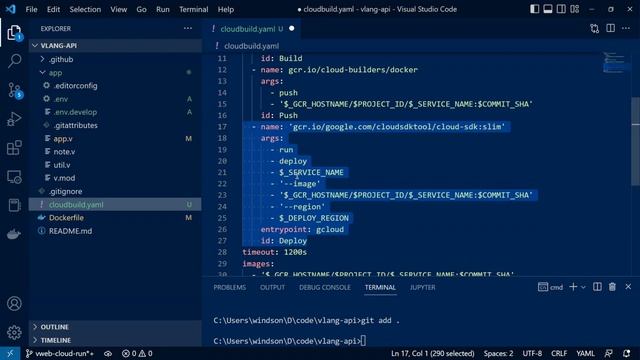Collapse the VLANG-API root folder
This screenshot has height=360, width=640.
(x=115, y=45)
